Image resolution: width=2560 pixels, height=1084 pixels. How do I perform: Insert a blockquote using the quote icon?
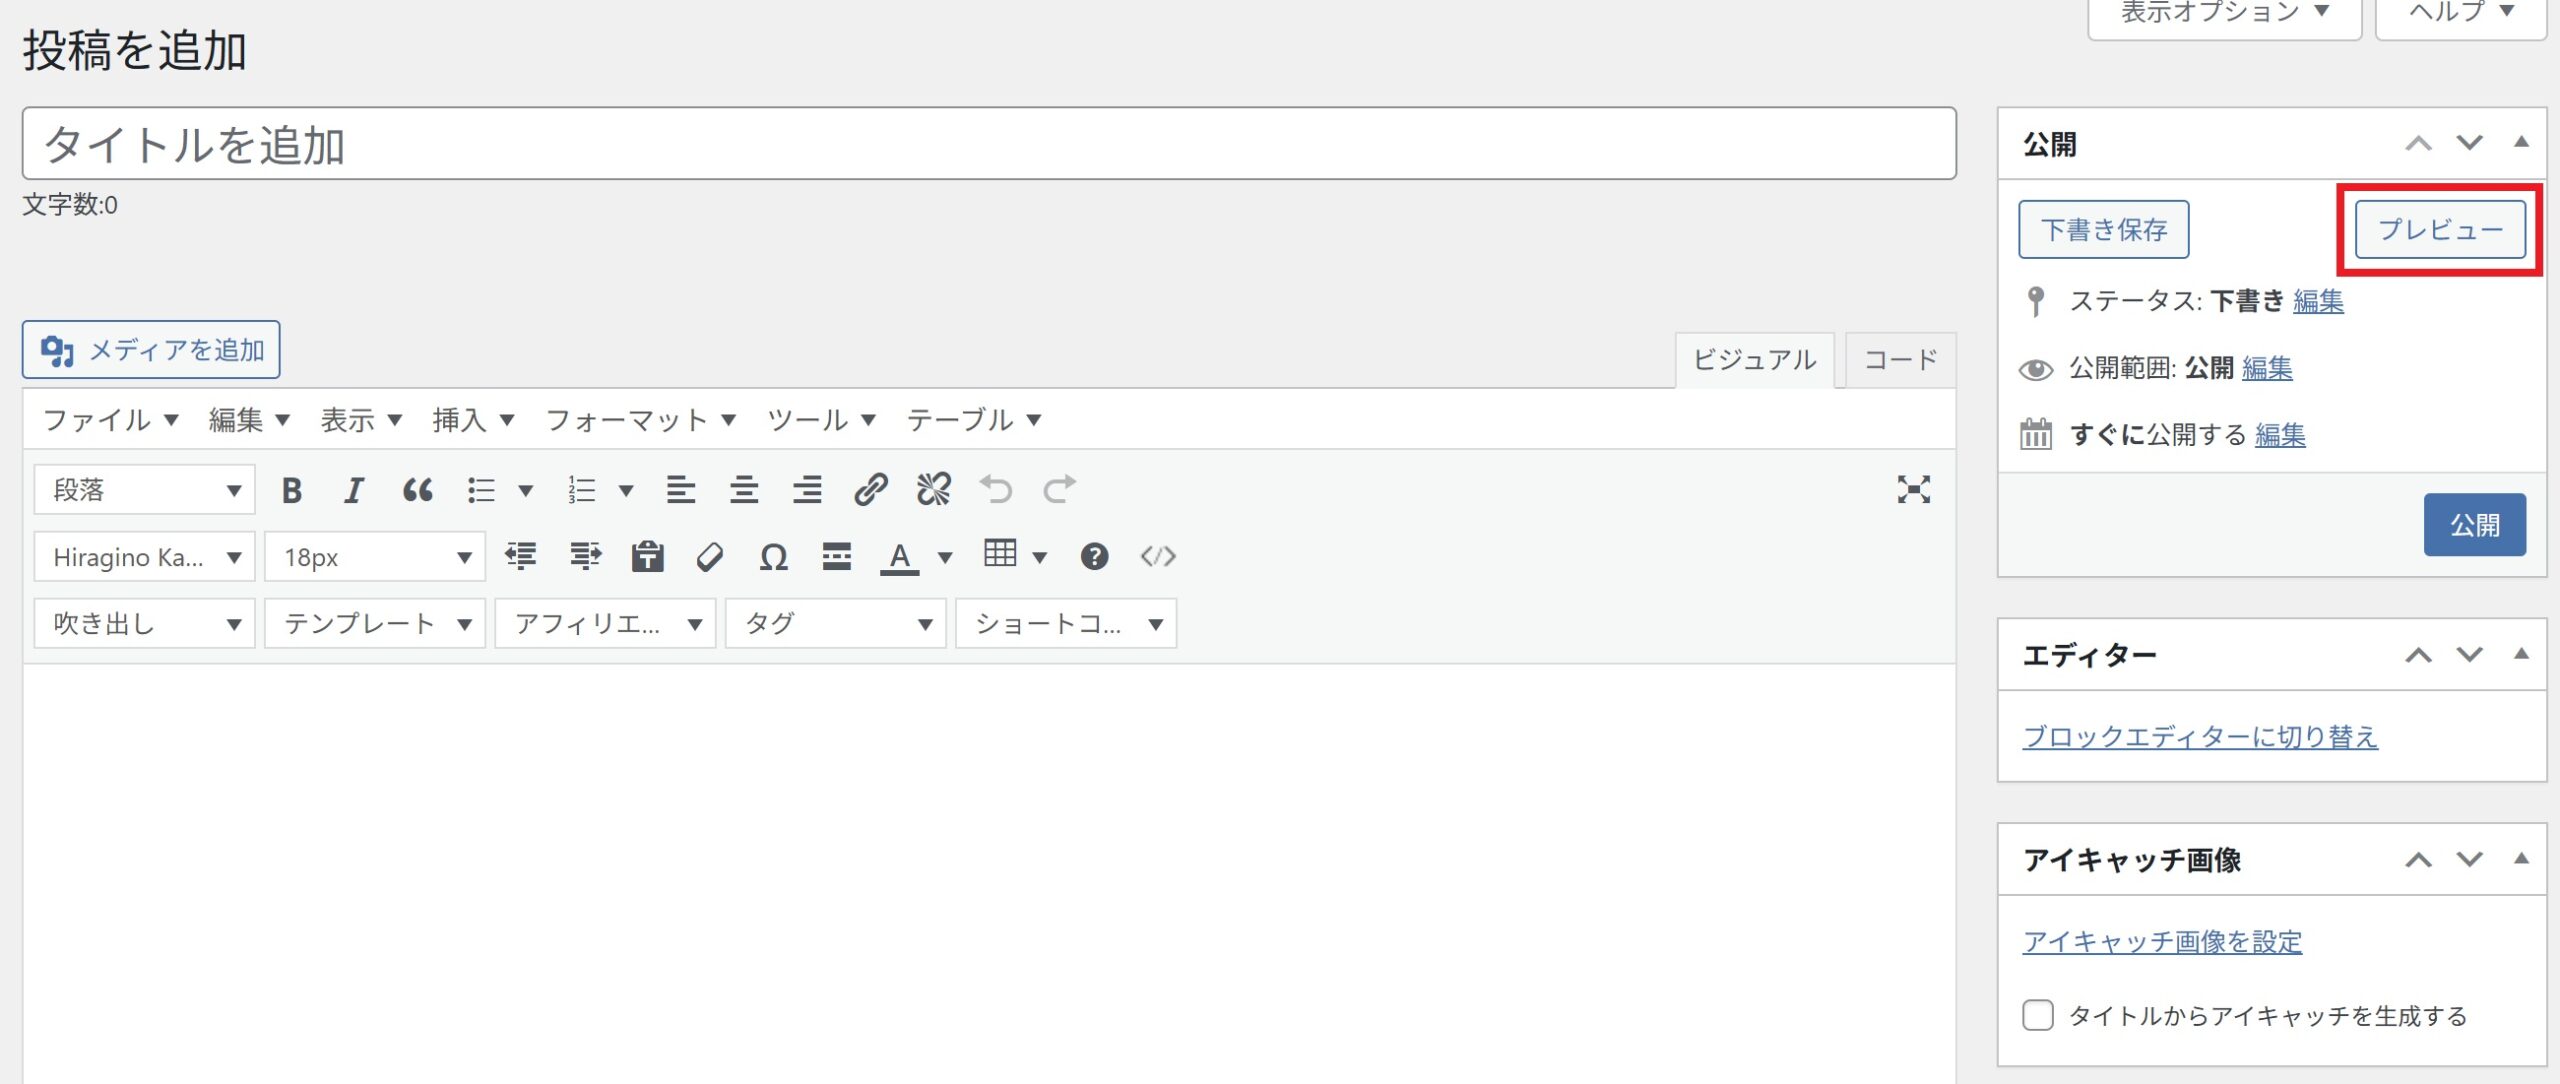[417, 490]
